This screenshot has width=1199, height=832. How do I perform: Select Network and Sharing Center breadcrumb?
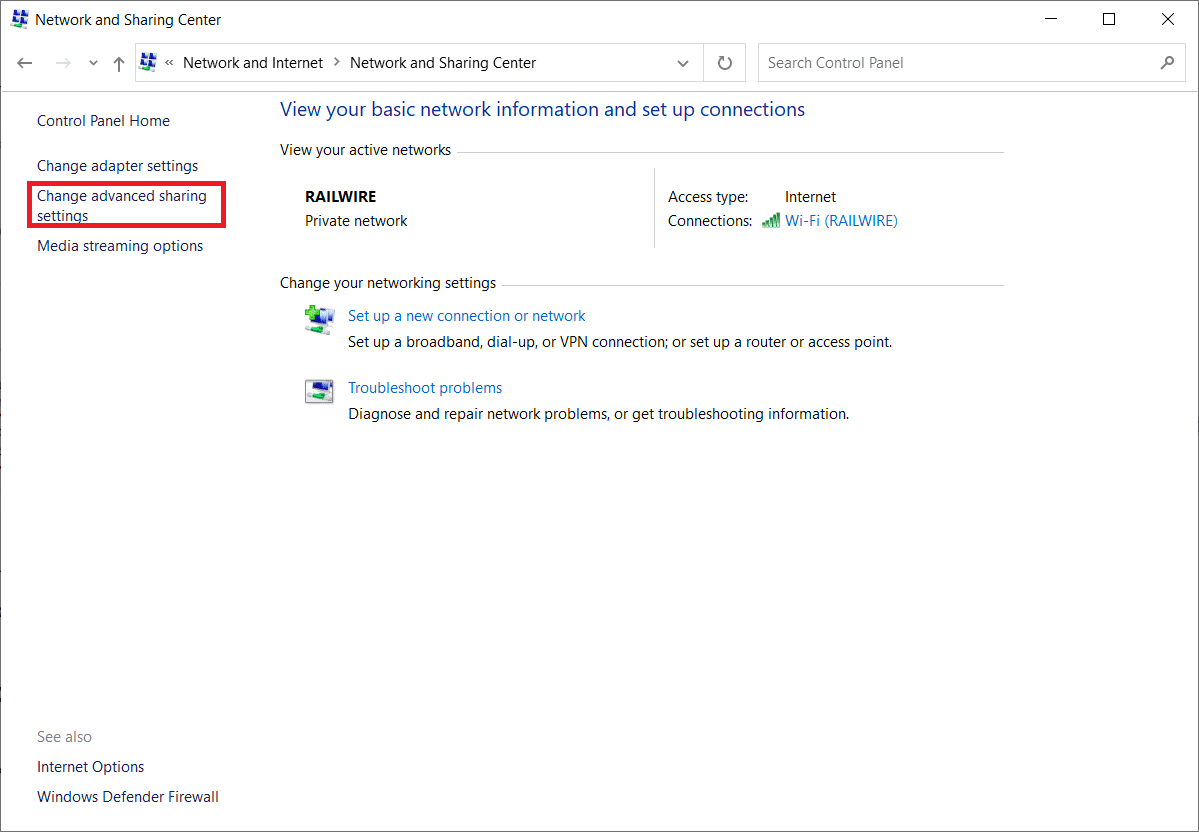click(443, 63)
